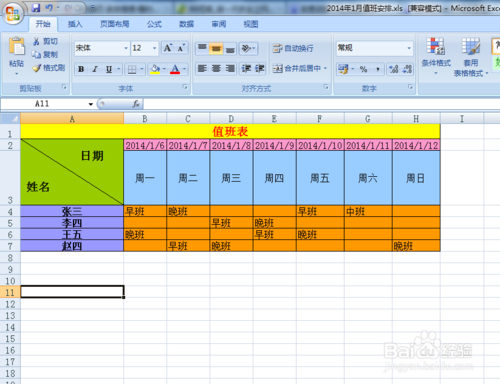Click the Select All corner button
The image size is (500, 384).
10,118
